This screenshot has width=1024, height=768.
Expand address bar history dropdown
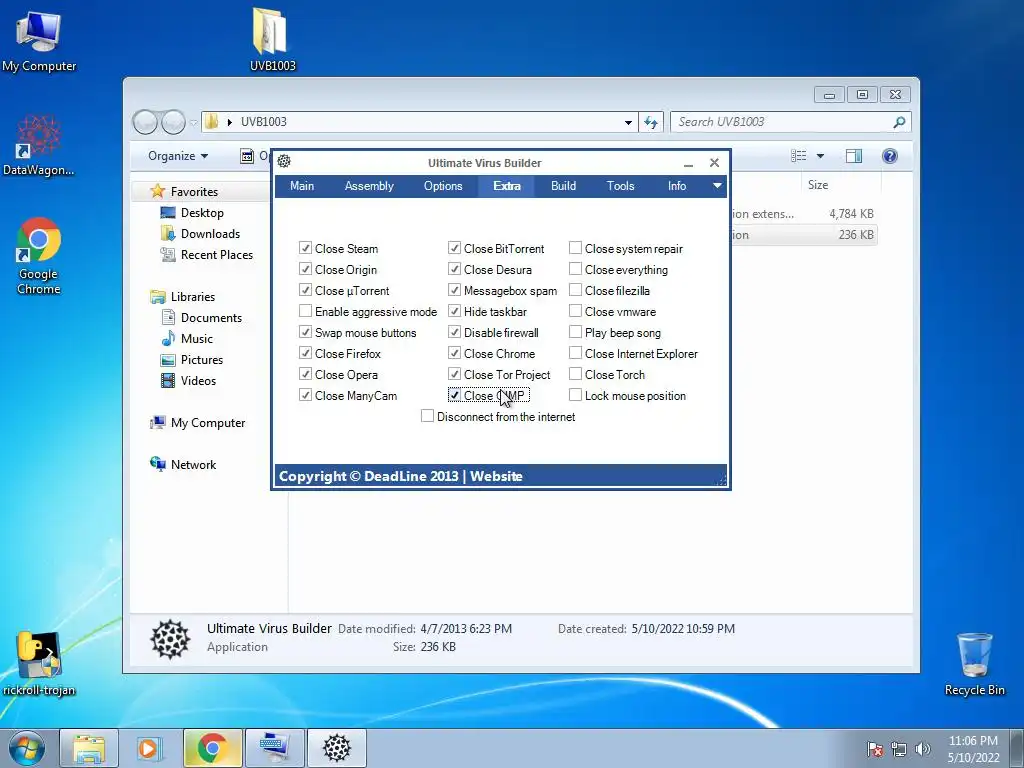tap(628, 122)
